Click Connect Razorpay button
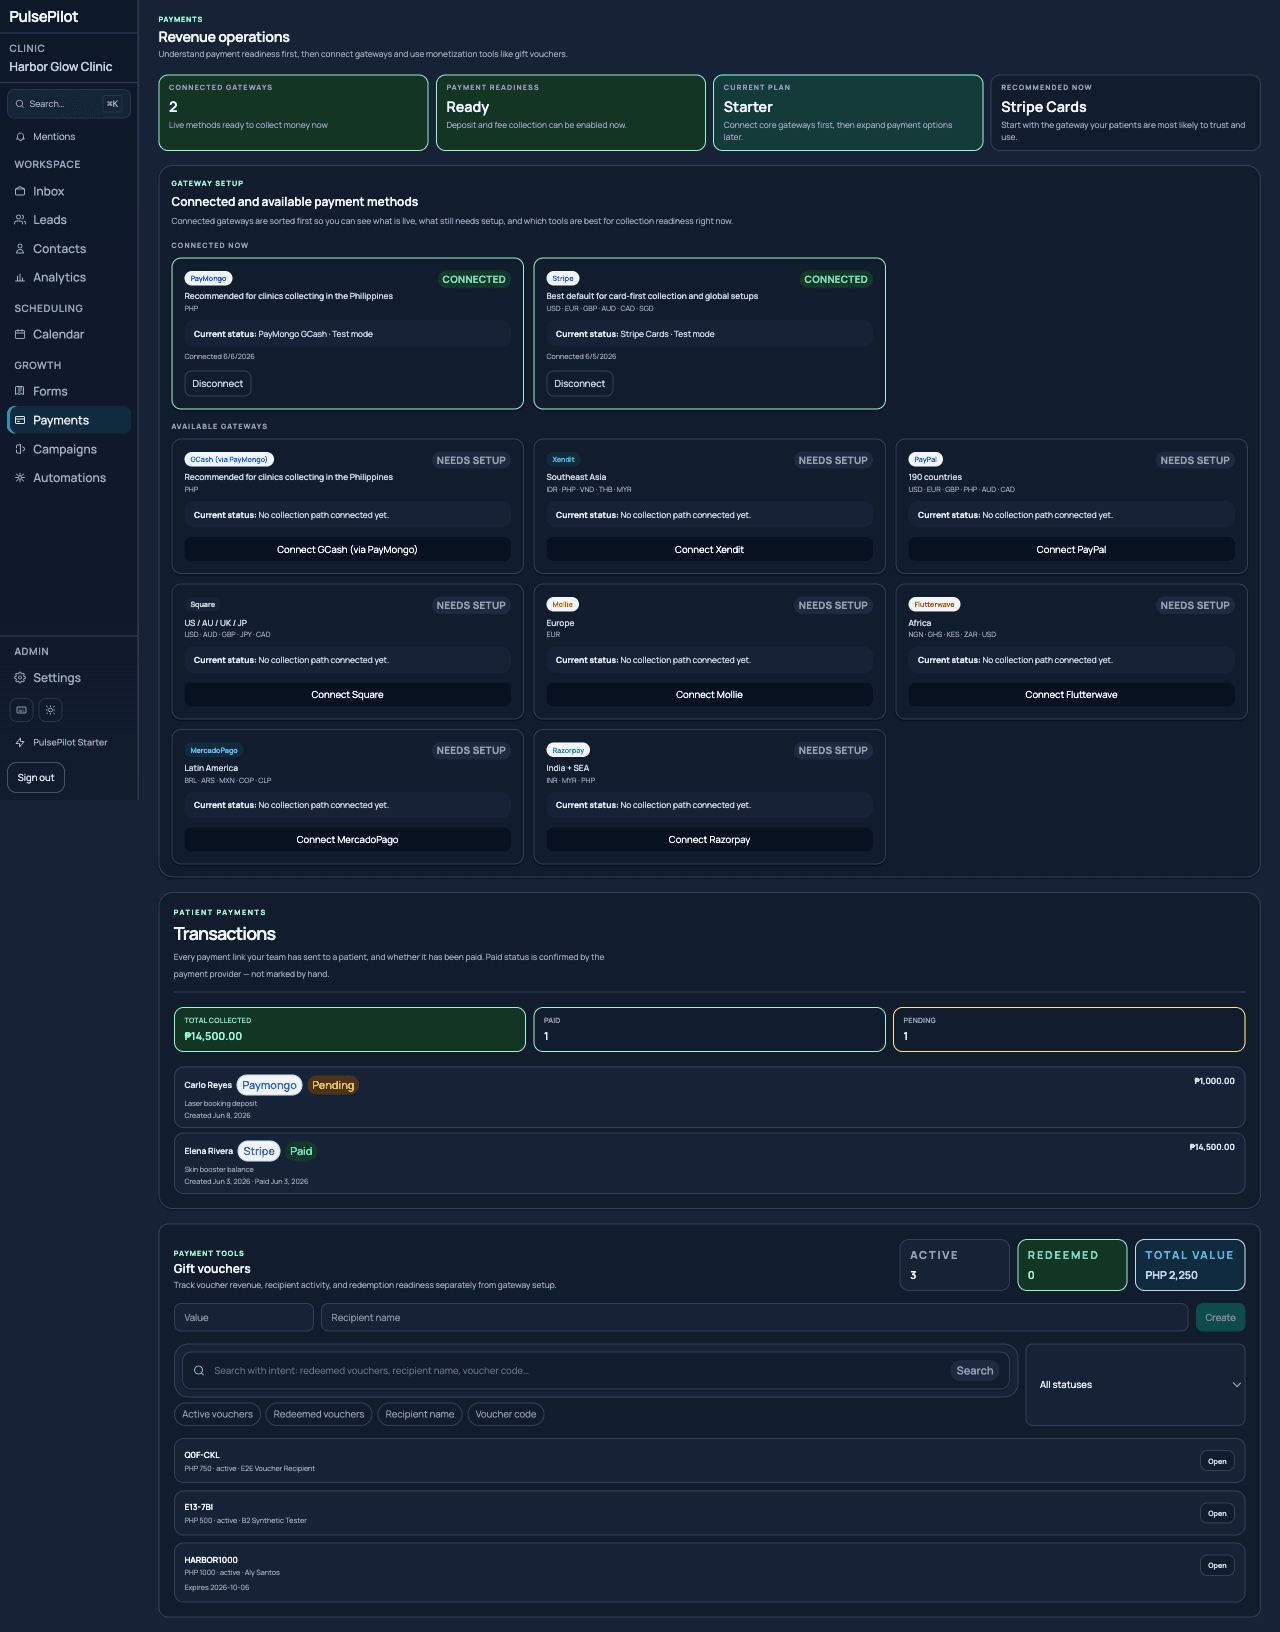The height and width of the screenshot is (1632, 1280). click(709, 840)
